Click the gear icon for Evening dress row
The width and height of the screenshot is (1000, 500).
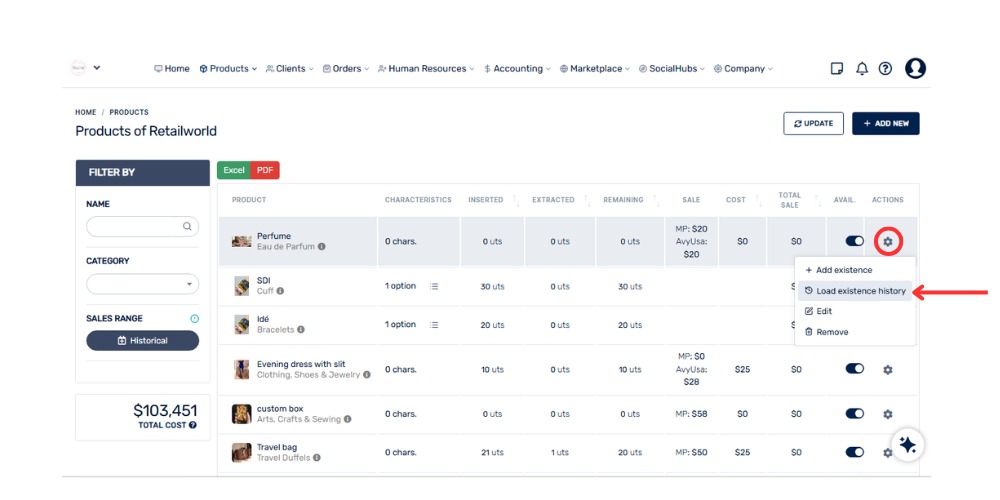(x=887, y=369)
